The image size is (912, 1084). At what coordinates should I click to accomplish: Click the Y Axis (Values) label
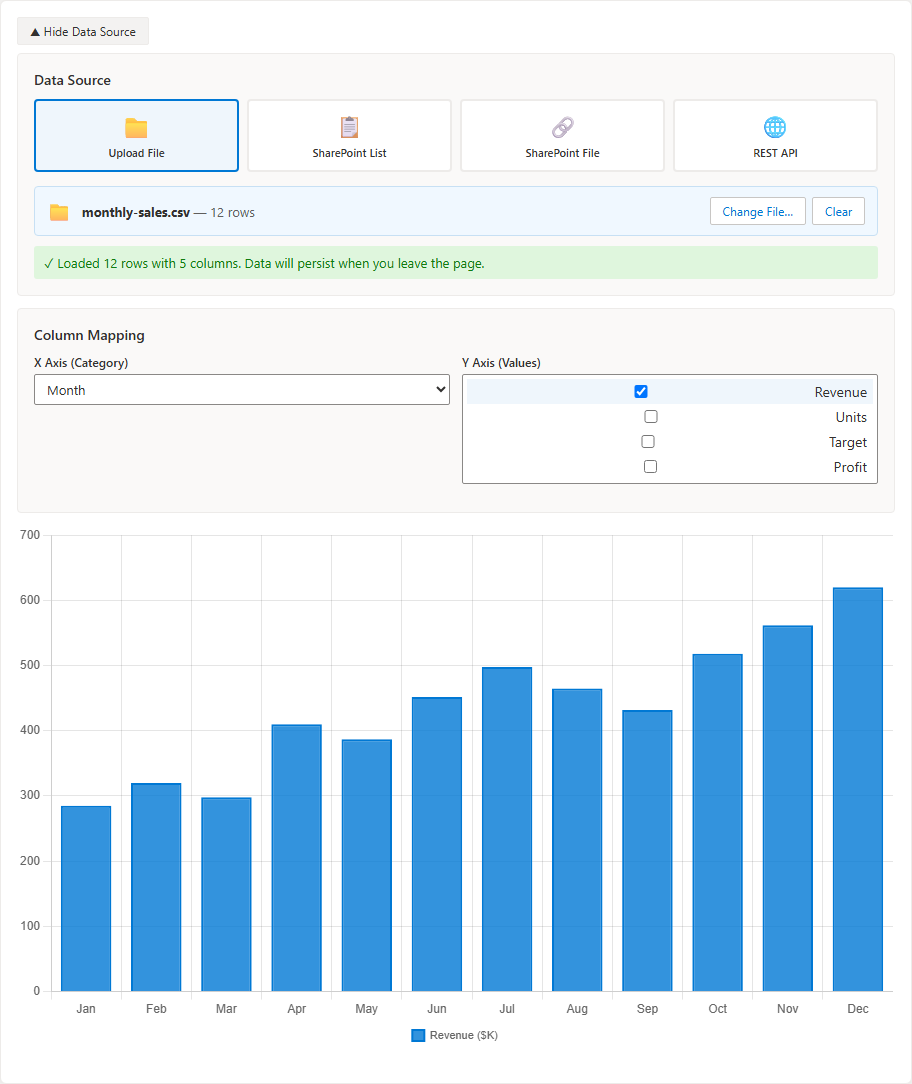(501, 363)
